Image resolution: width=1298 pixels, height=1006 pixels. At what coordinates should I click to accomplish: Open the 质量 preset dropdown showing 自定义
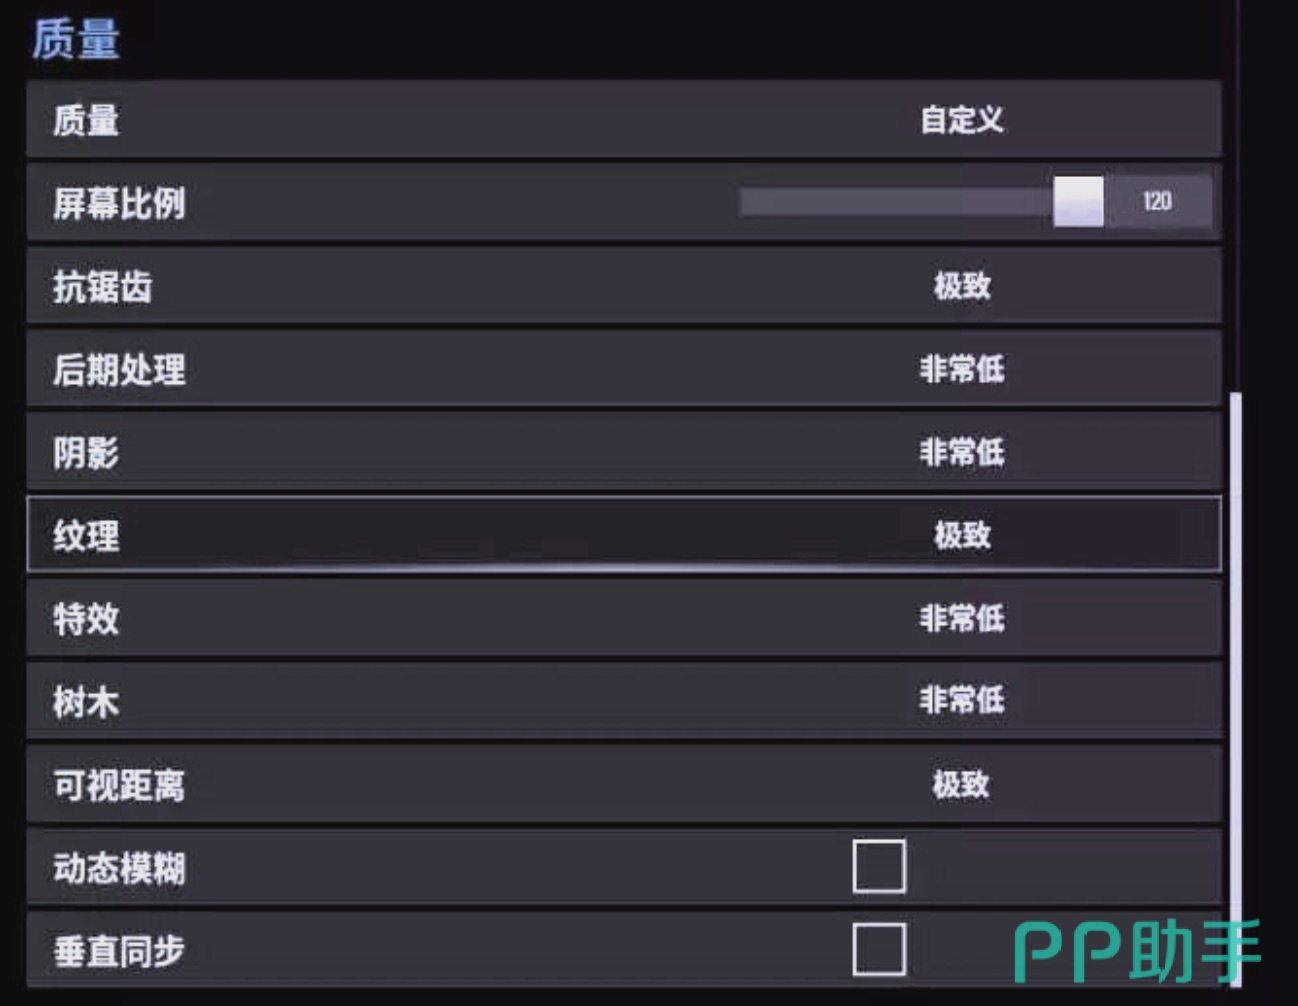click(x=961, y=120)
